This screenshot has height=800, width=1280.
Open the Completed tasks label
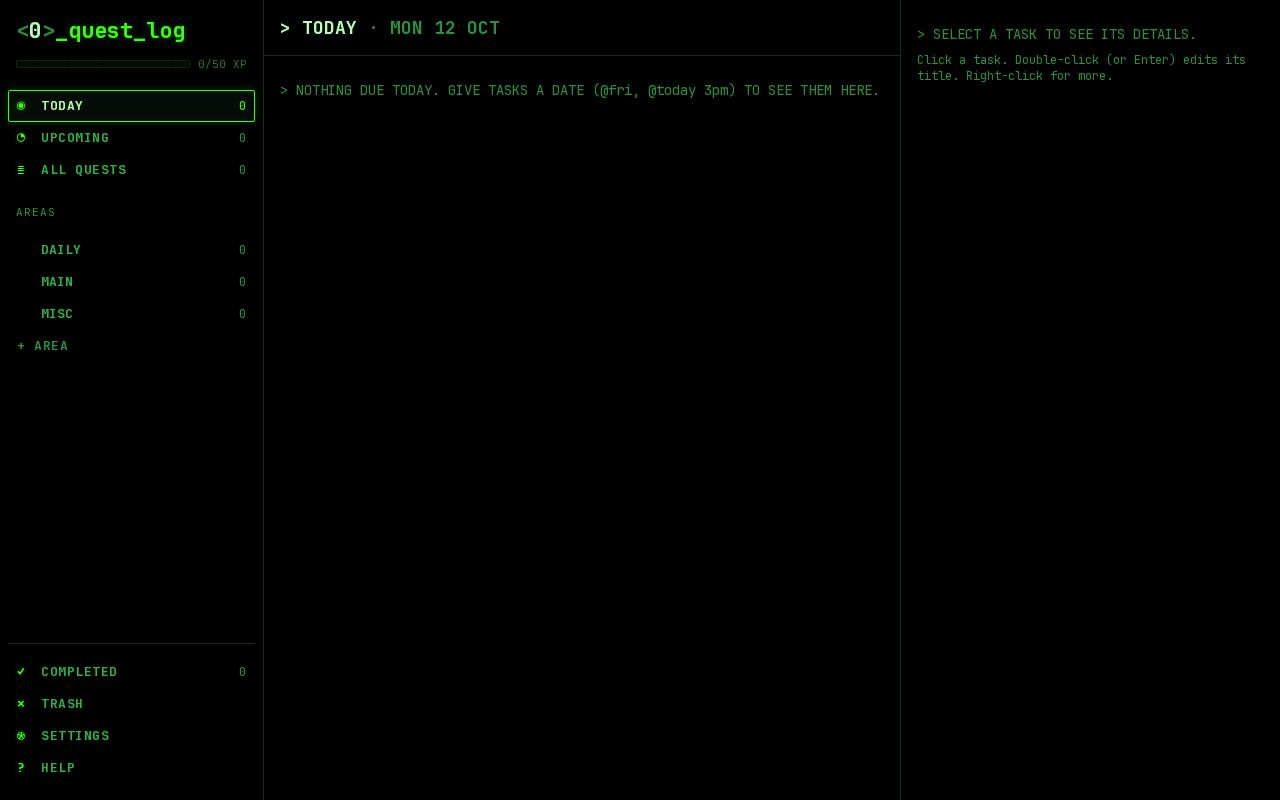[x=79, y=672]
